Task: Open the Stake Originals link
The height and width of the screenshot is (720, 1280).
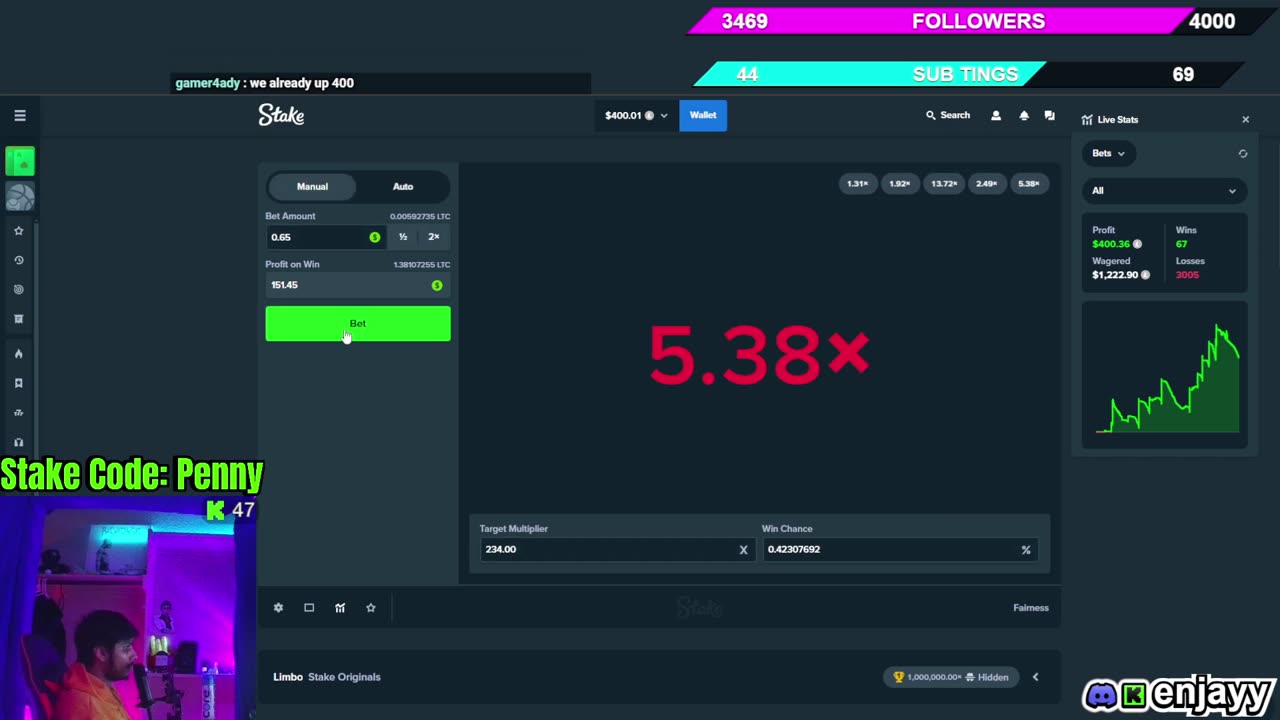Action: pyautogui.click(x=344, y=677)
